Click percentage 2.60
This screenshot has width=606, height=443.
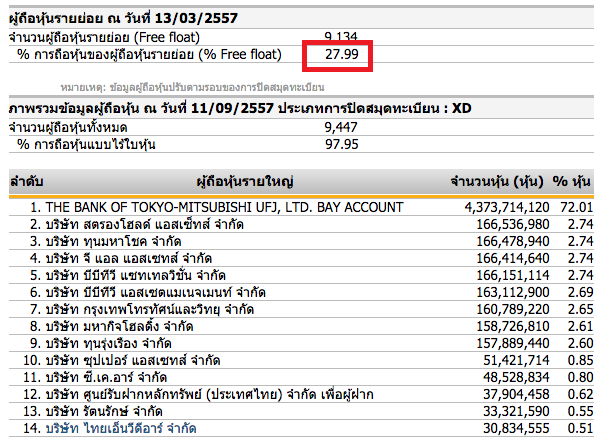point(580,343)
